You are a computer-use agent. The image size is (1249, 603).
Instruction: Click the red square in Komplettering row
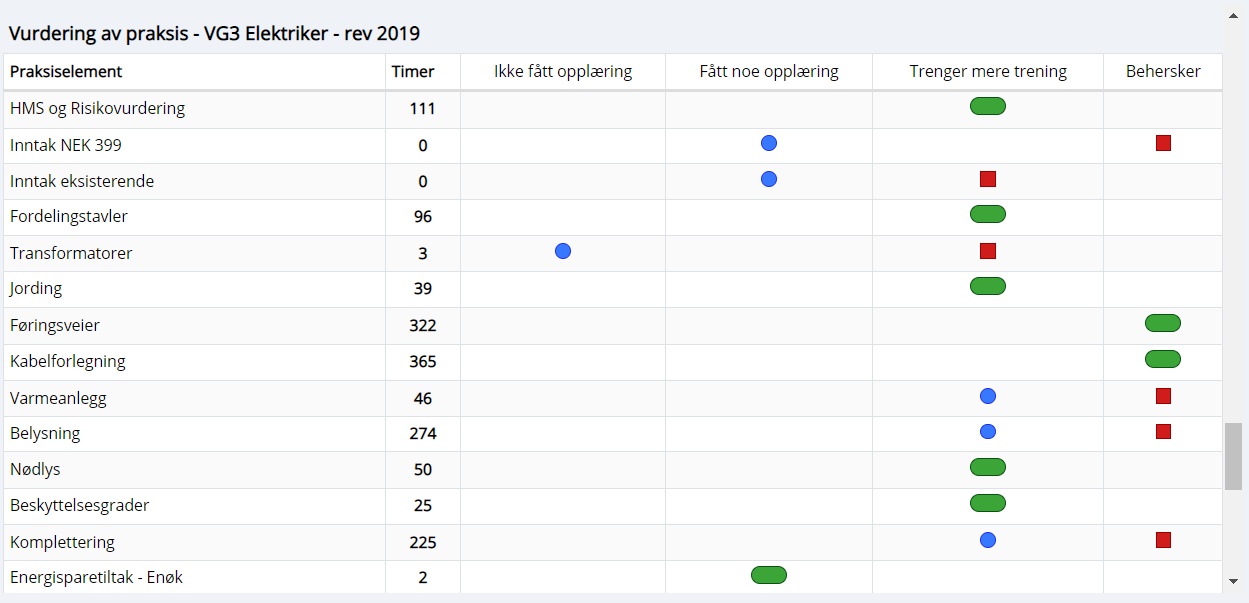pyautogui.click(x=1163, y=540)
